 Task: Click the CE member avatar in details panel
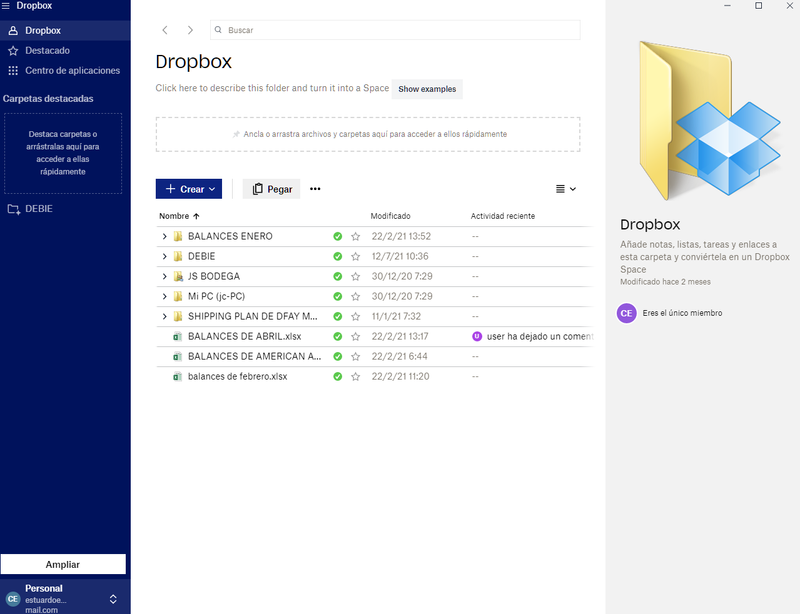click(627, 313)
